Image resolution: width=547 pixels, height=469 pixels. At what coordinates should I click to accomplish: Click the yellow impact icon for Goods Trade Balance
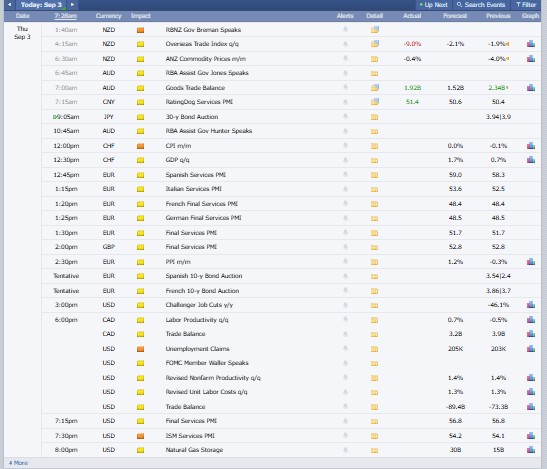point(140,88)
